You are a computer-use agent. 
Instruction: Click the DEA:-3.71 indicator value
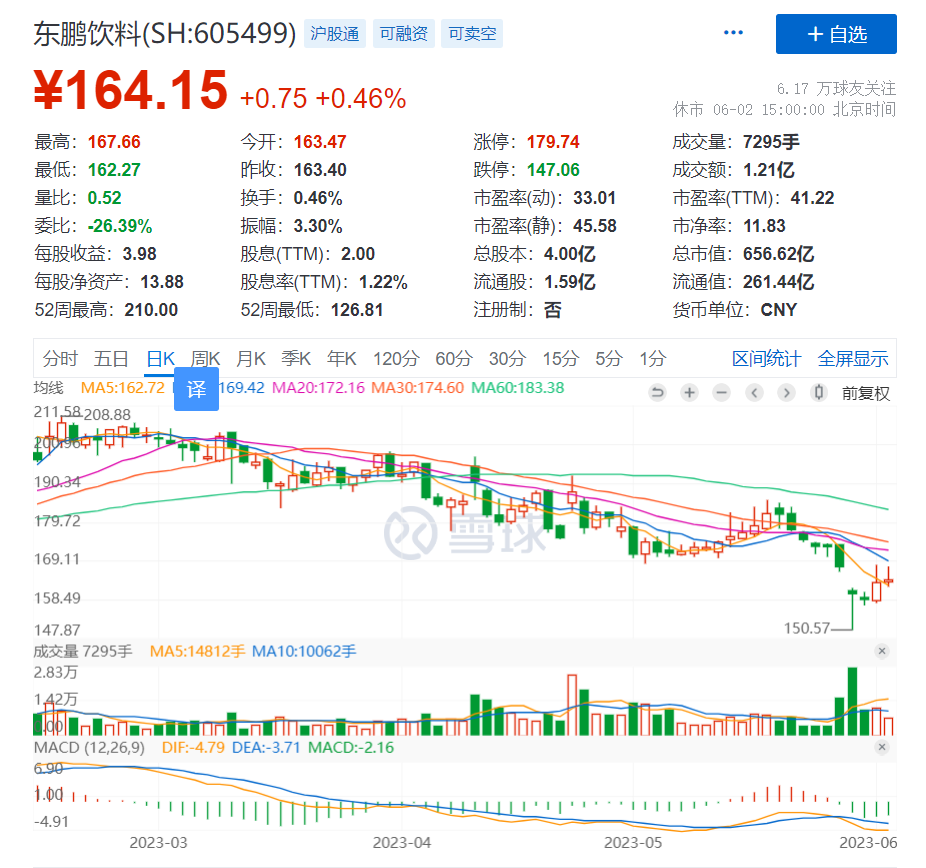coord(266,748)
